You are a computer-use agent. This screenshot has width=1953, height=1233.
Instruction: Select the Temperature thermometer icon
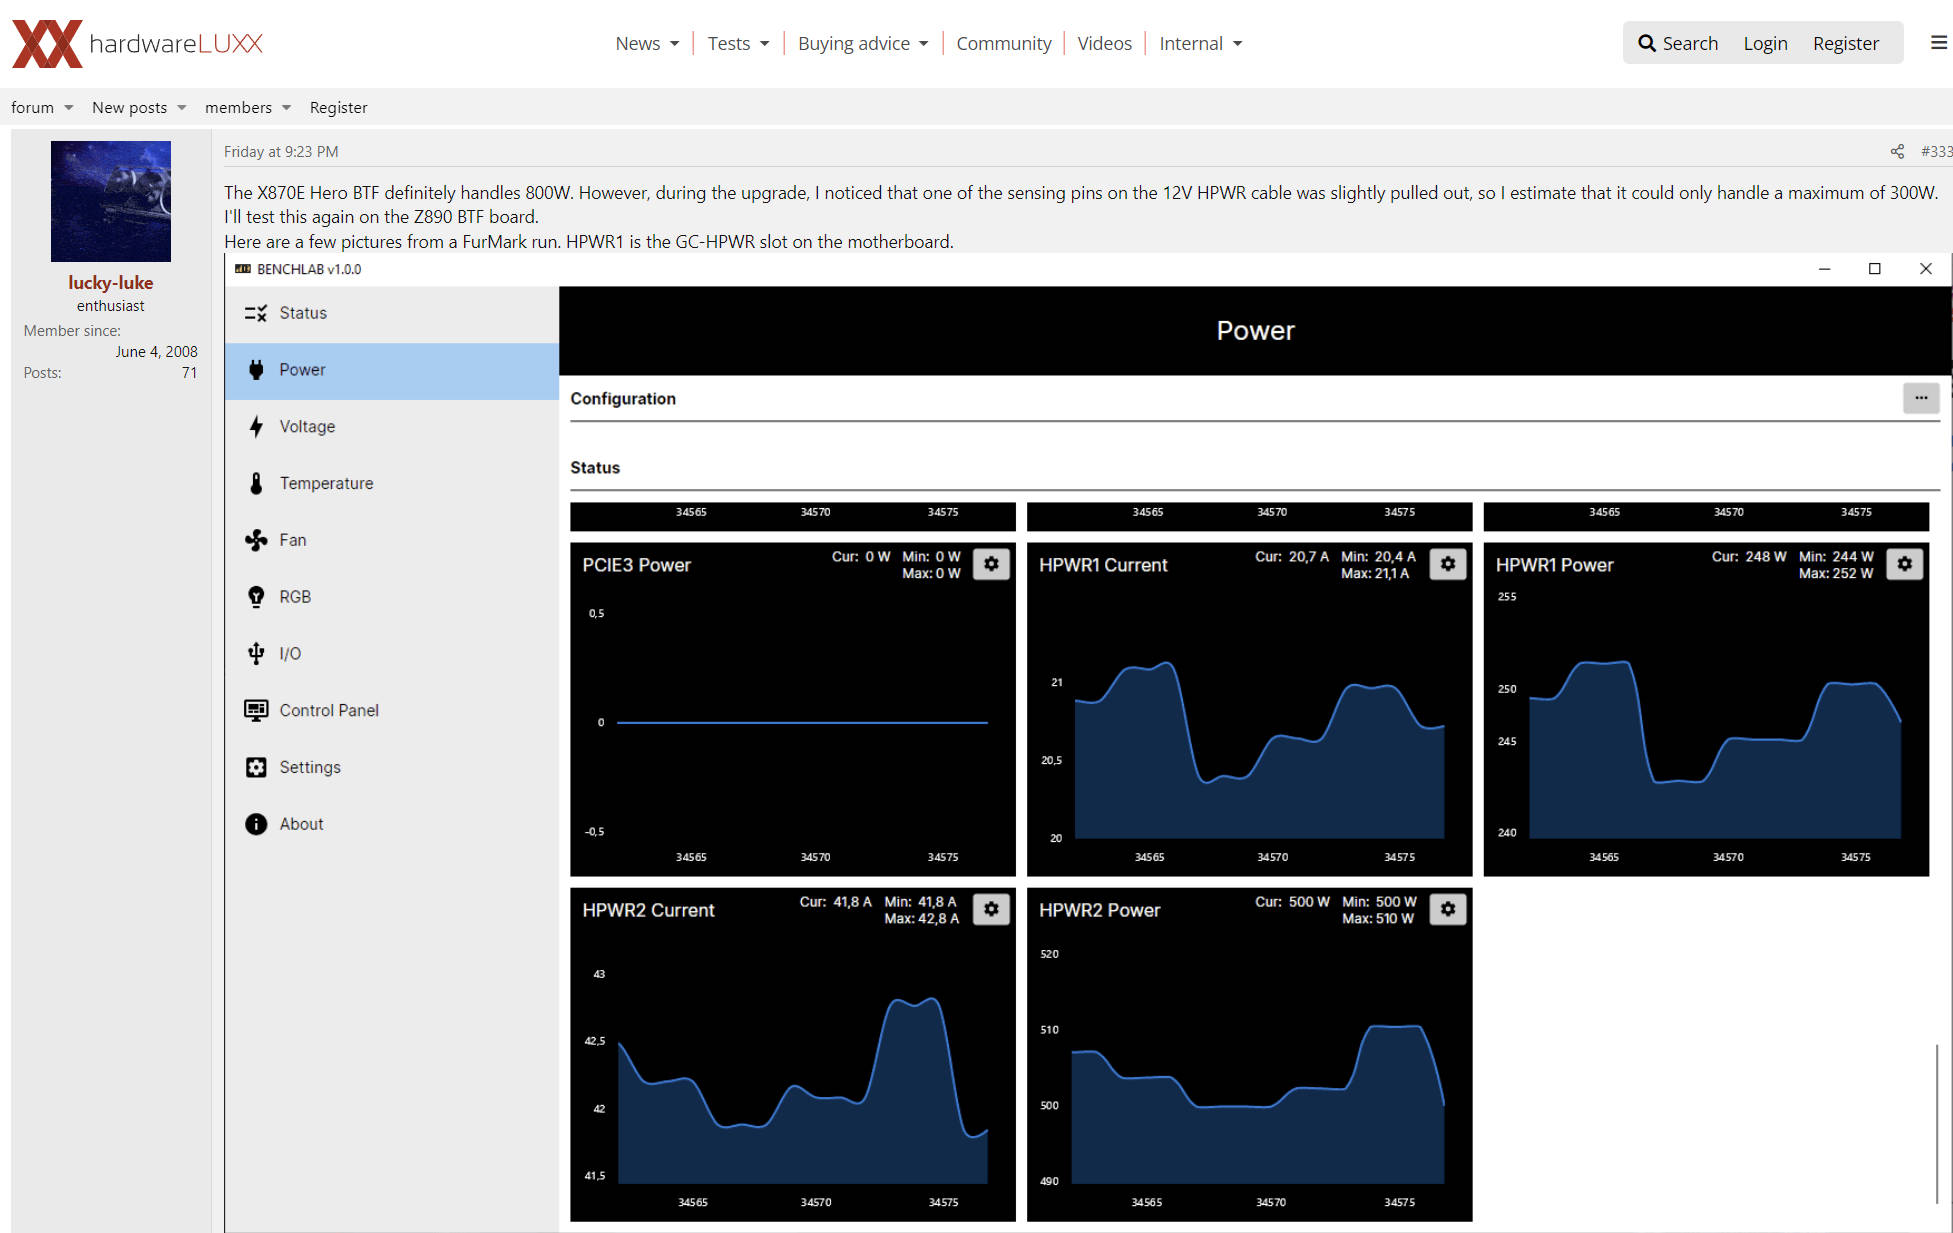coord(256,483)
